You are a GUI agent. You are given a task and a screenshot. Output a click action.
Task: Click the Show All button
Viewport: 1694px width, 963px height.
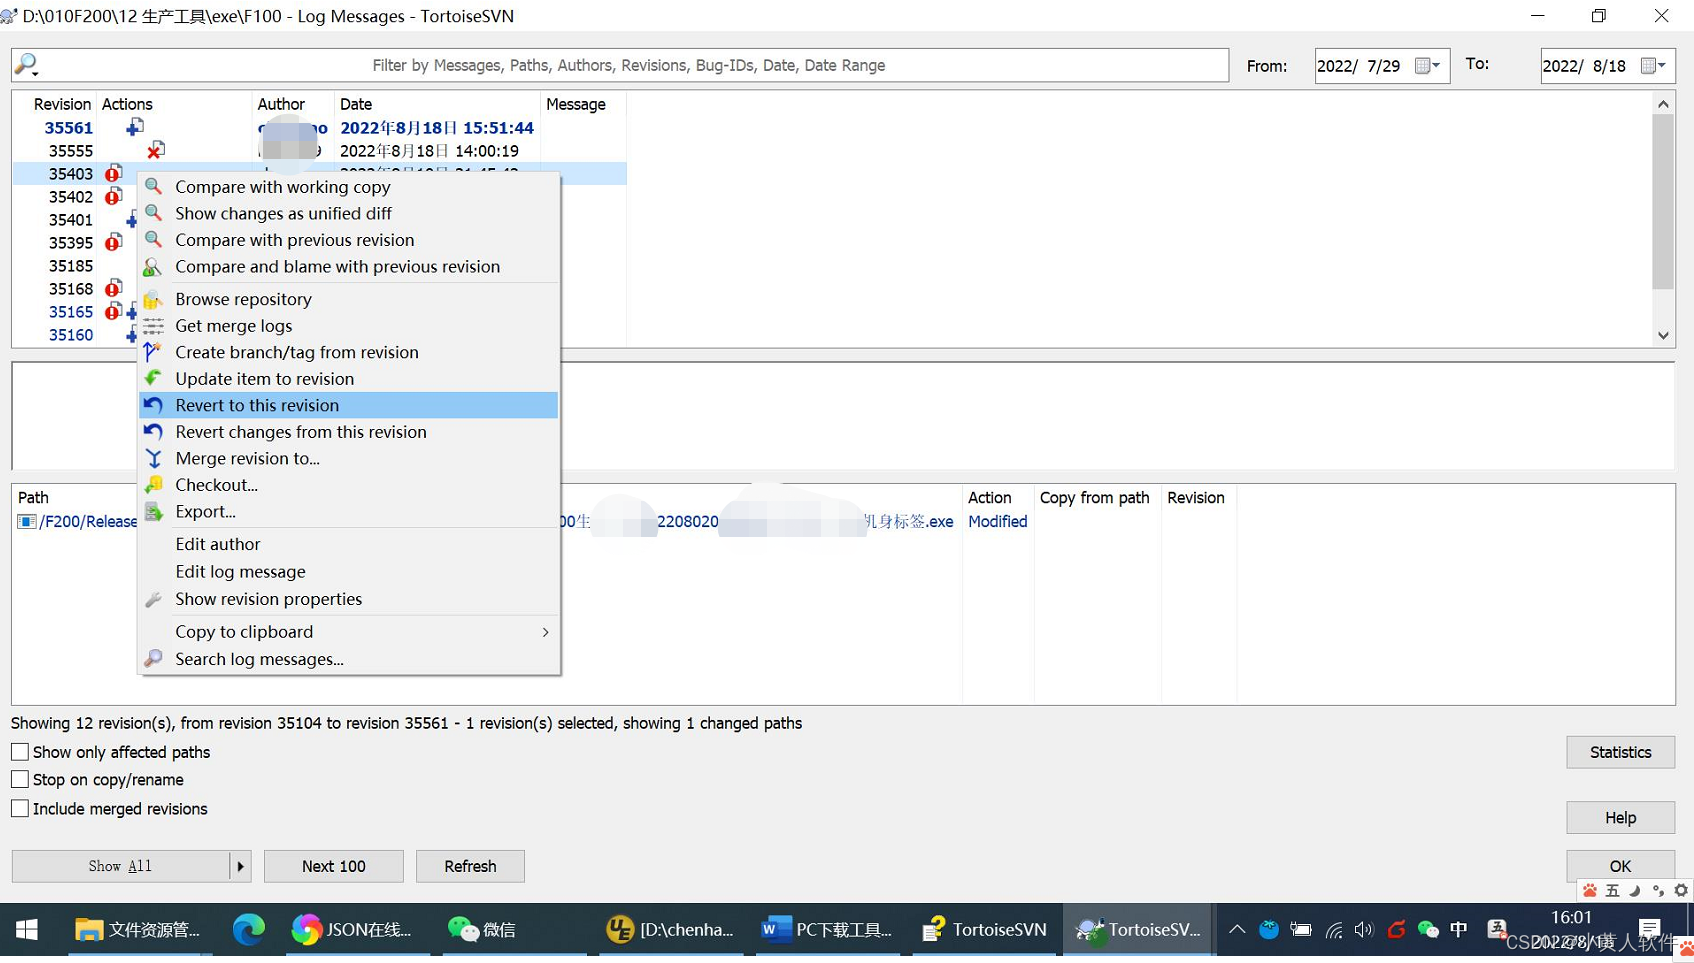tap(120, 866)
